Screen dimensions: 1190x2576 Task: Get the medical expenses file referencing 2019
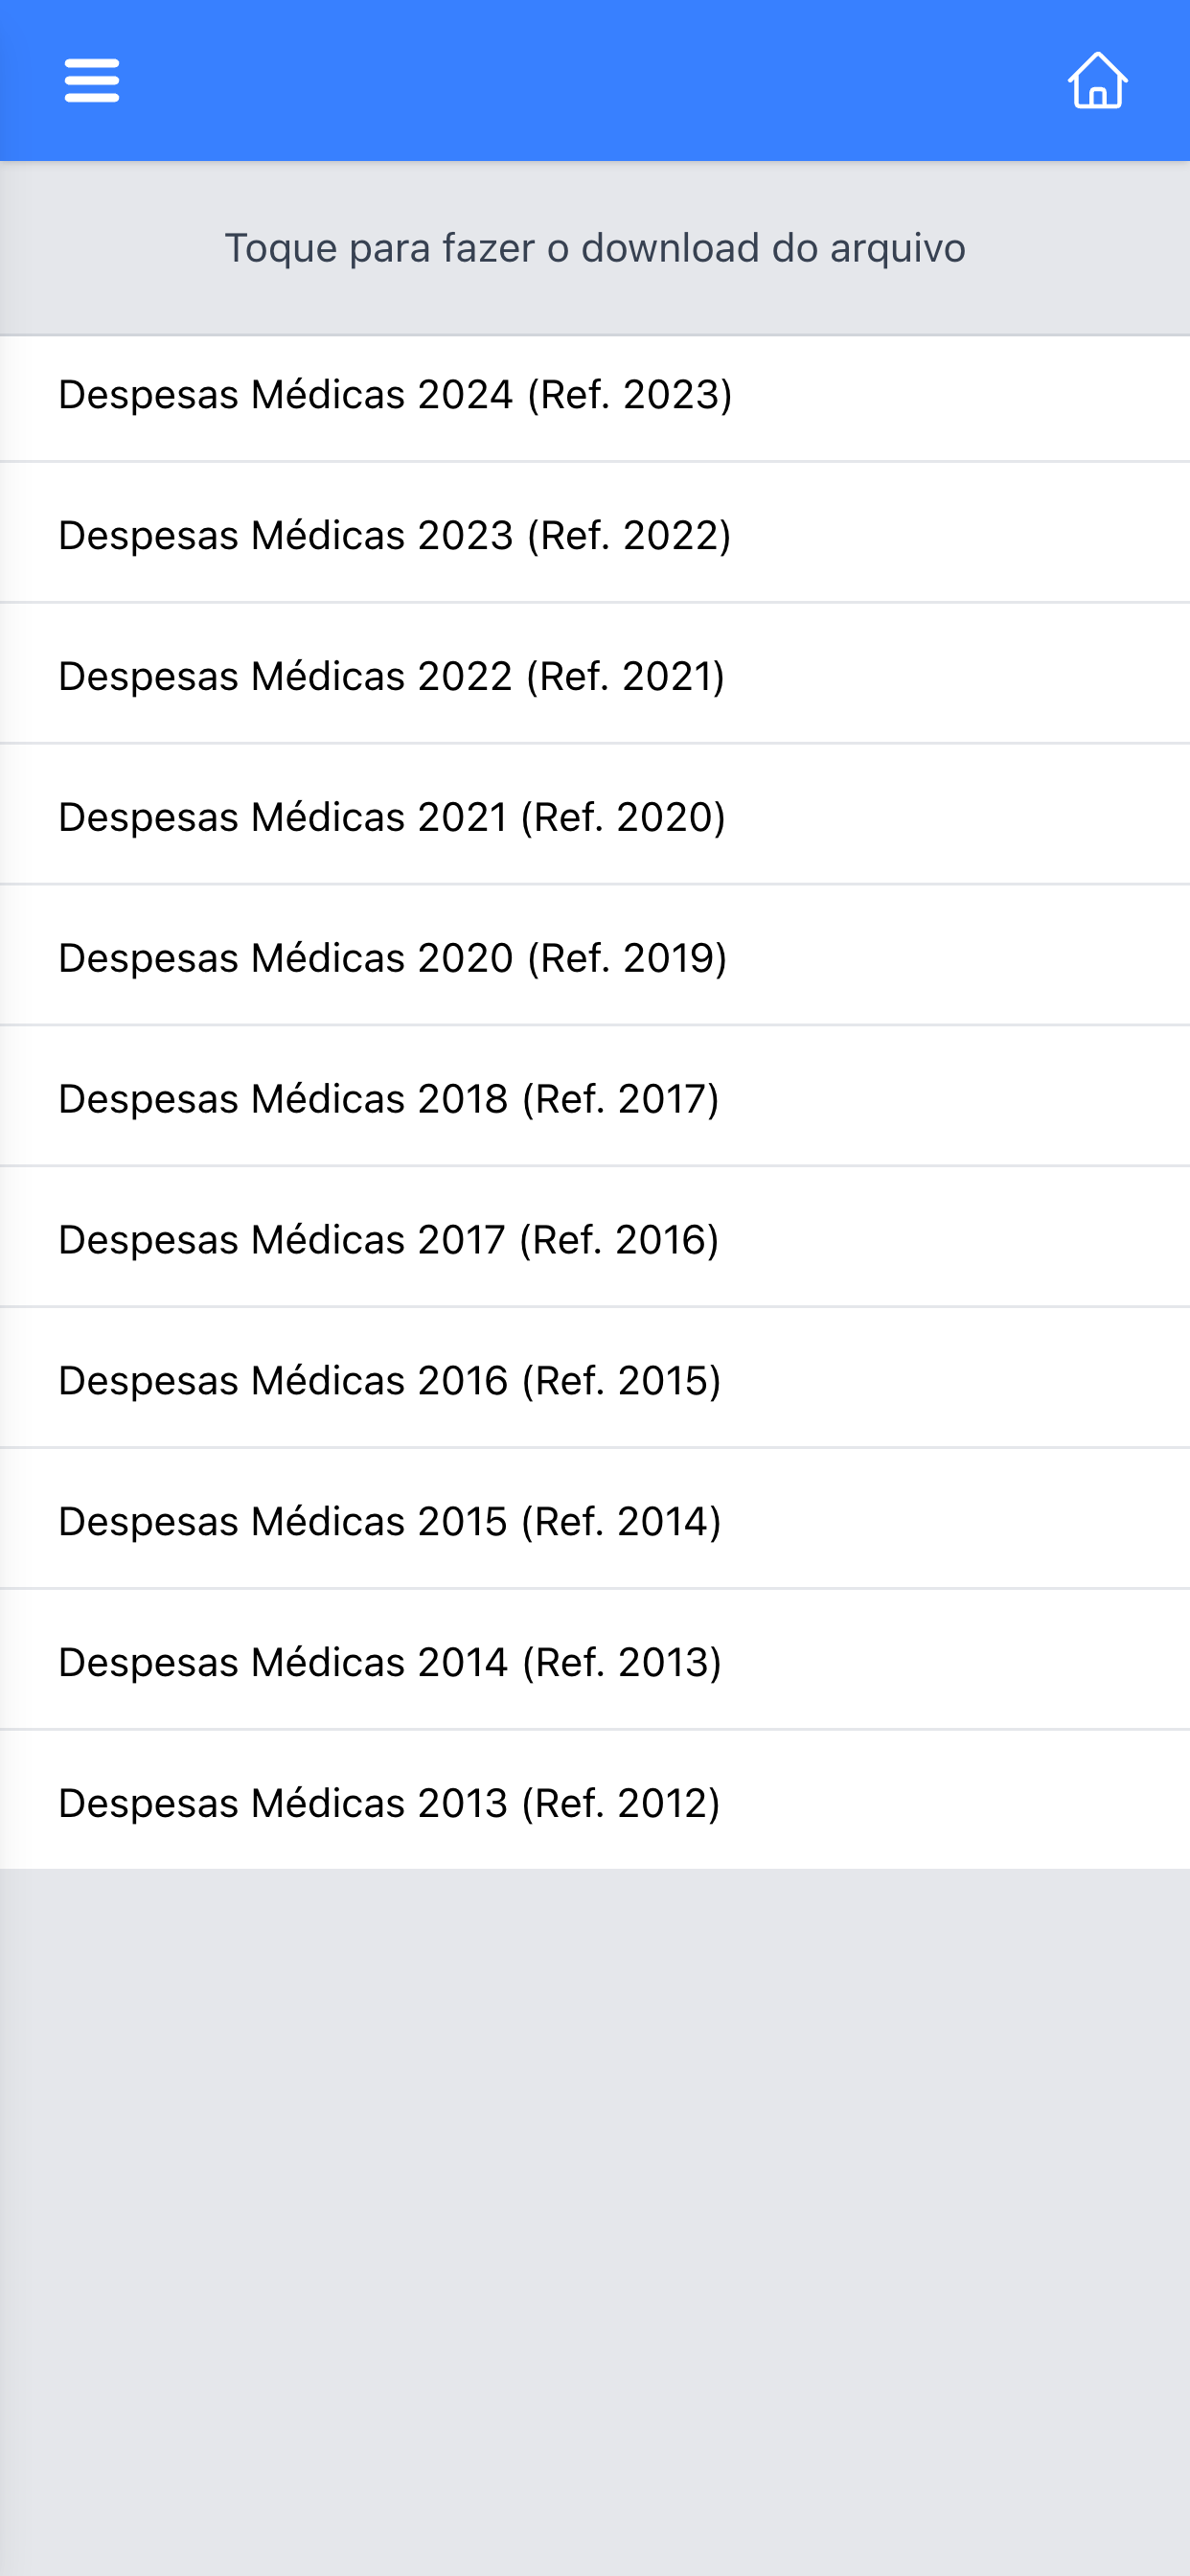click(x=595, y=956)
